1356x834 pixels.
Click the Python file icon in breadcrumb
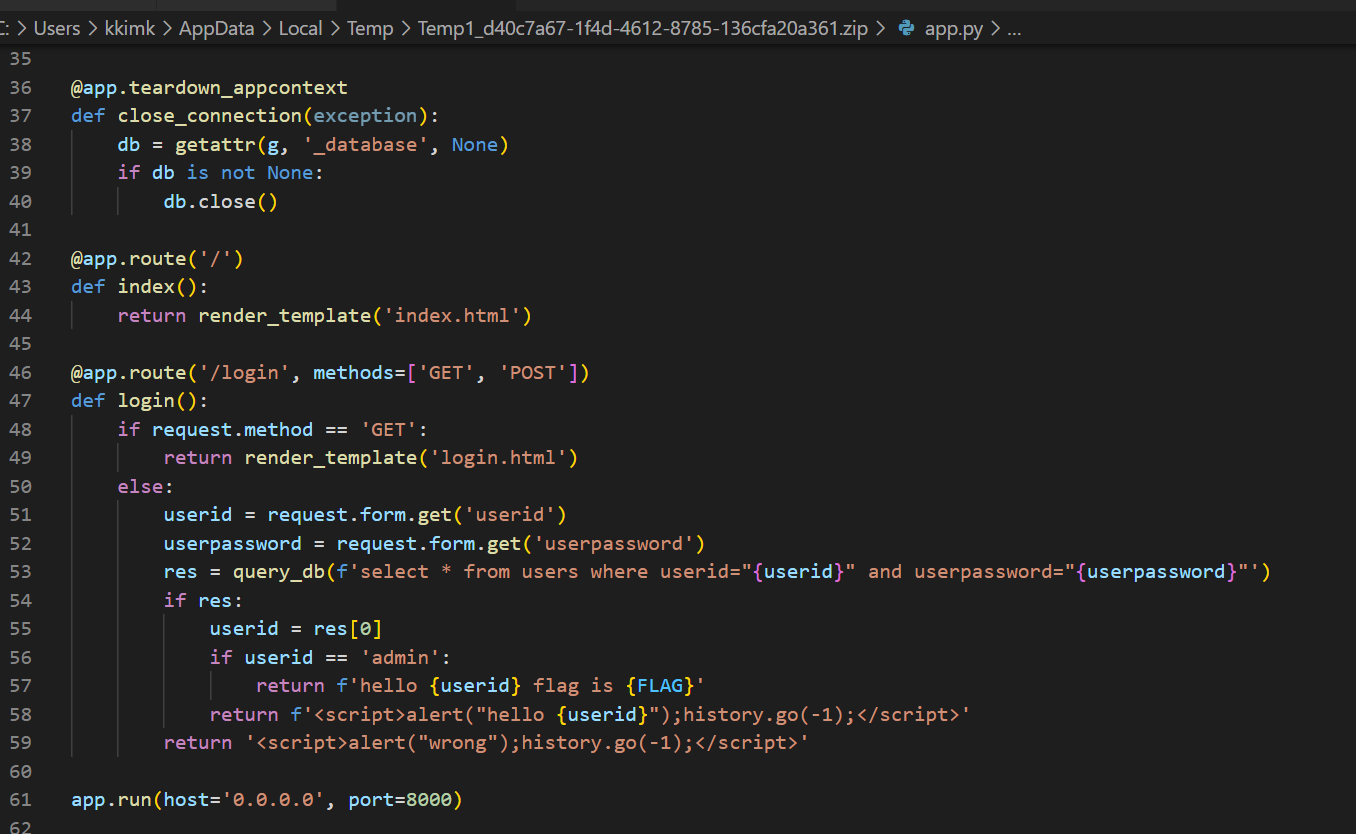[x=907, y=29]
